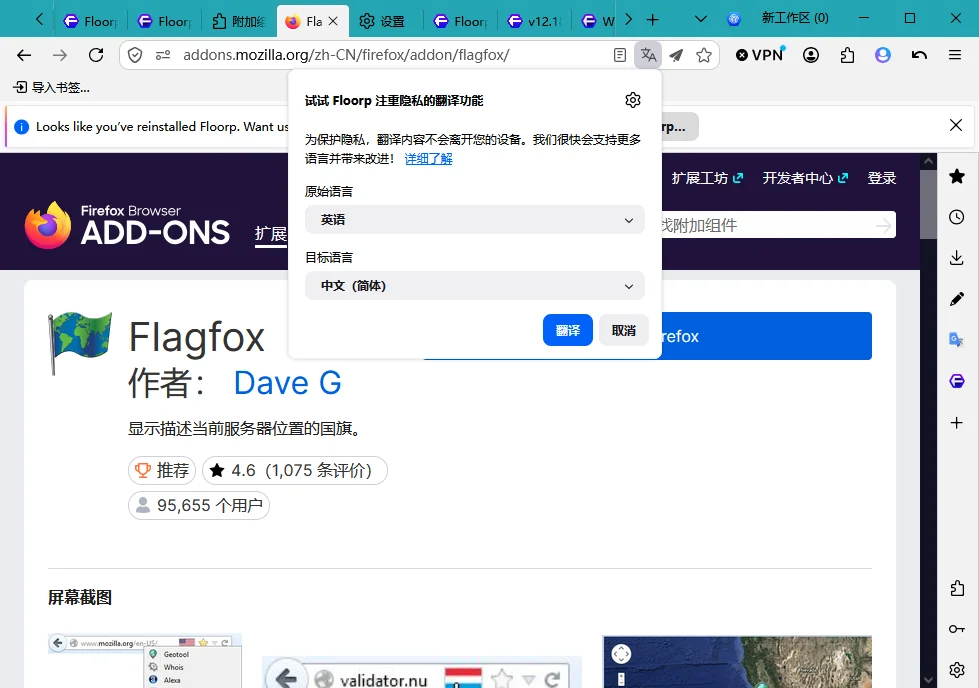Bookmark this page with the star icon
979x688 pixels.
(704, 55)
